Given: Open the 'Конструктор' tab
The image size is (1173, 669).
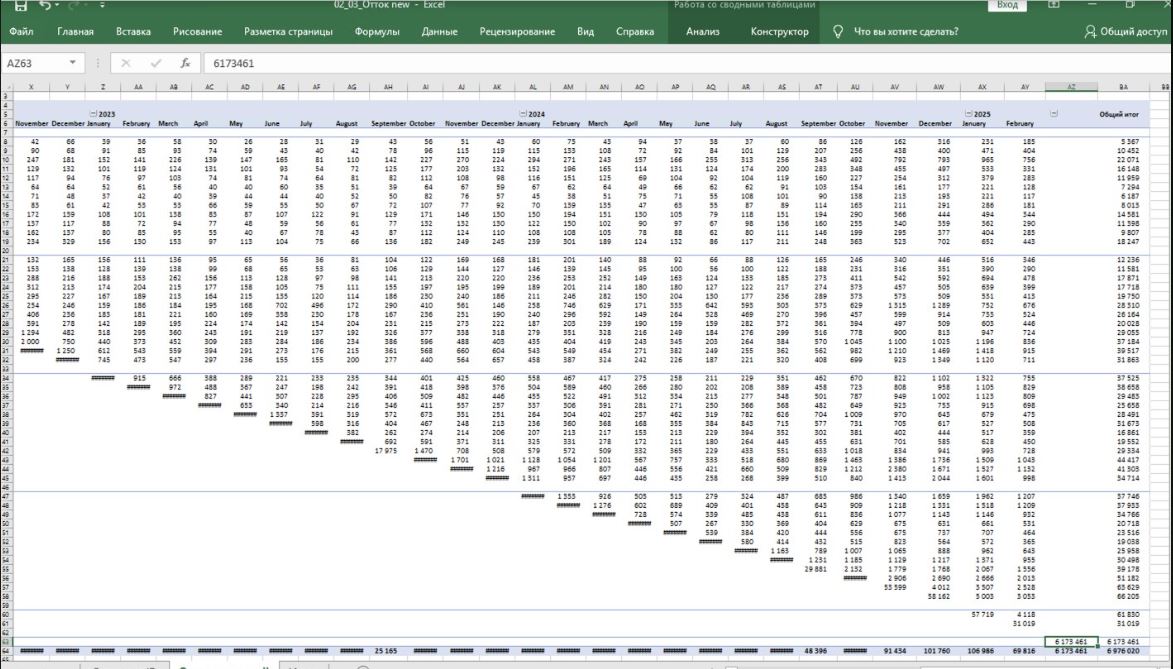Looking at the screenshot, I should [x=779, y=32].
